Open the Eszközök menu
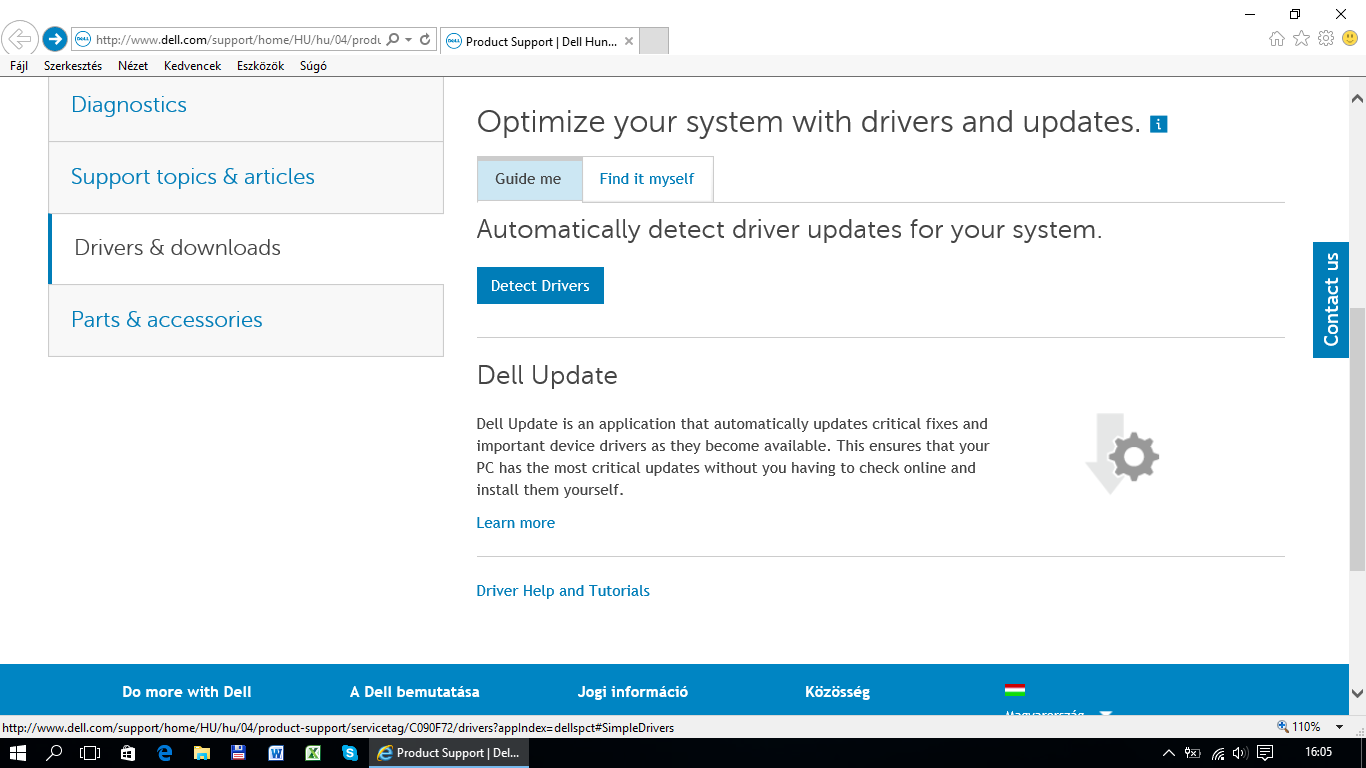This screenshot has width=1366, height=768. point(260,66)
